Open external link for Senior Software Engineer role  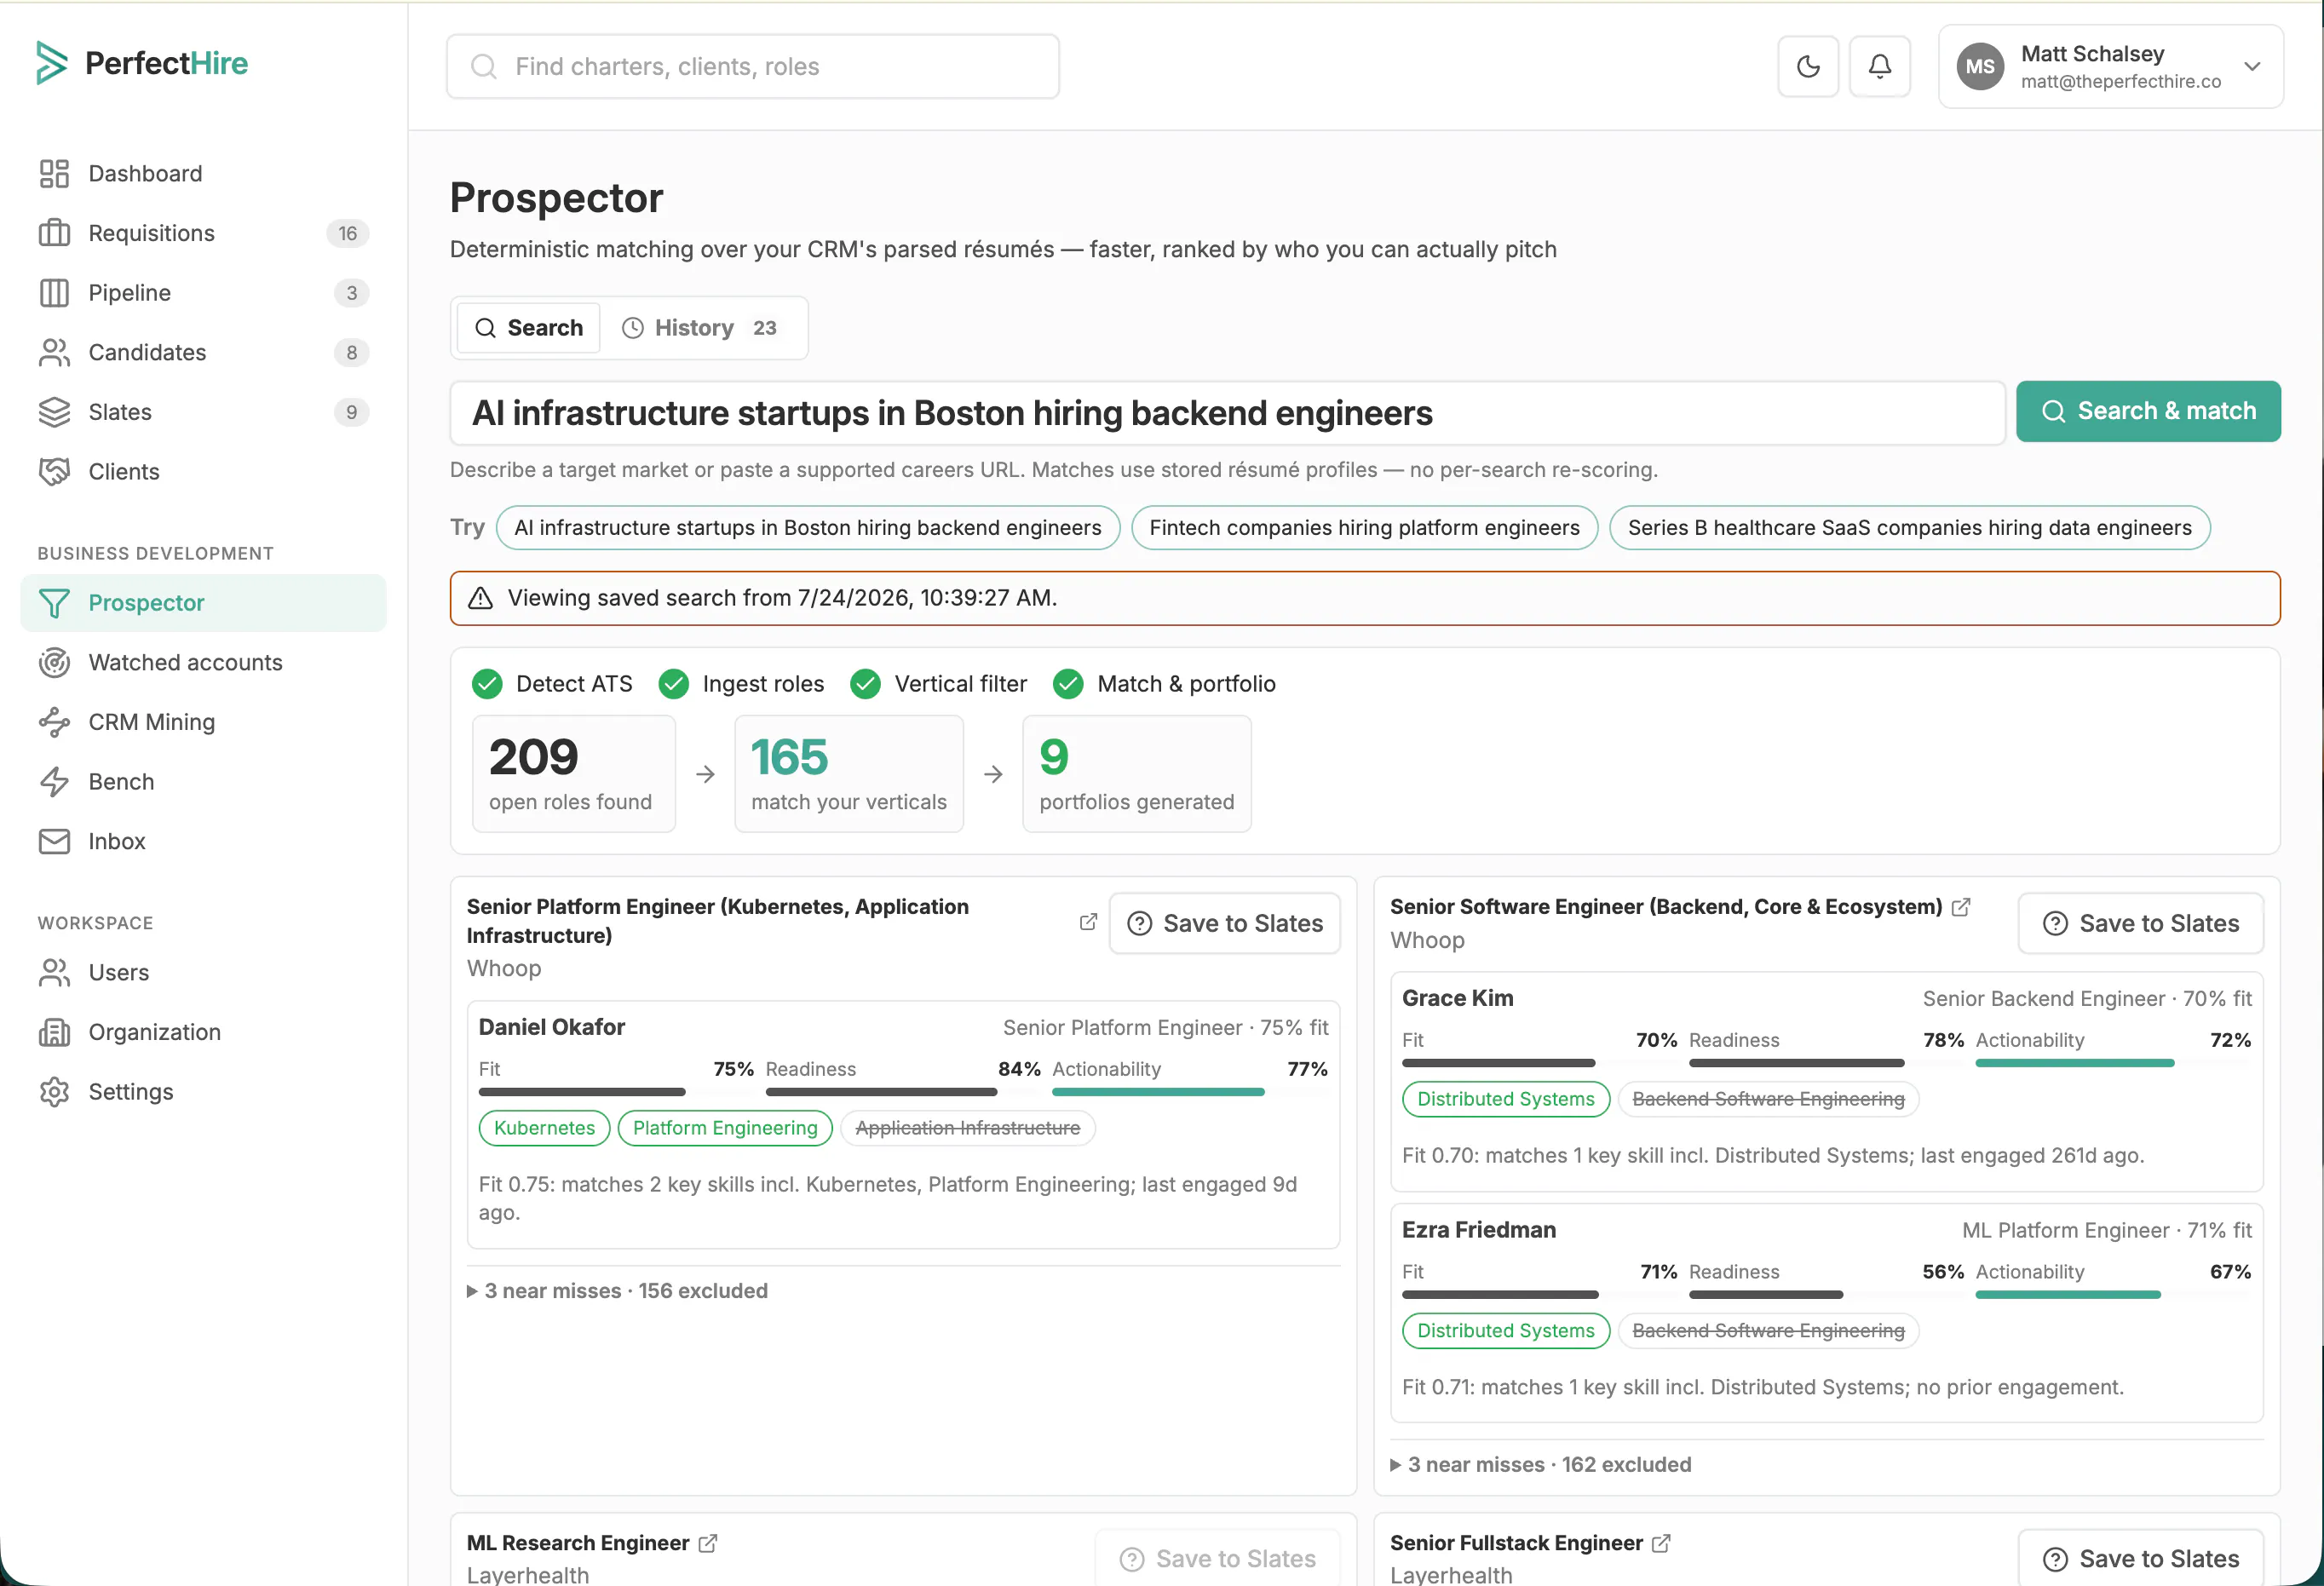(x=1961, y=907)
